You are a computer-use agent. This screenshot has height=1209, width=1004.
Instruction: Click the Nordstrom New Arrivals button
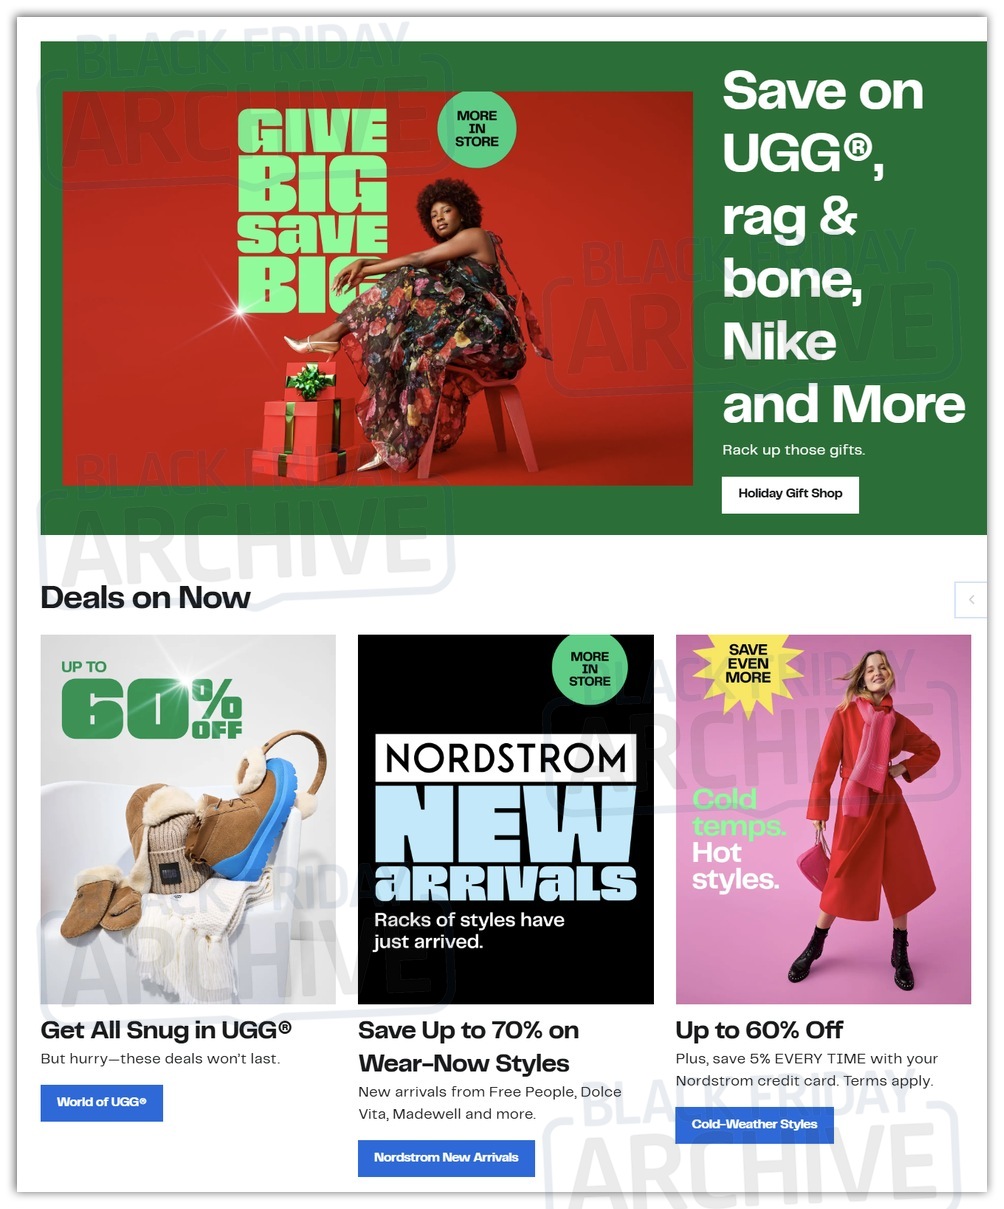pos(446,1158)
